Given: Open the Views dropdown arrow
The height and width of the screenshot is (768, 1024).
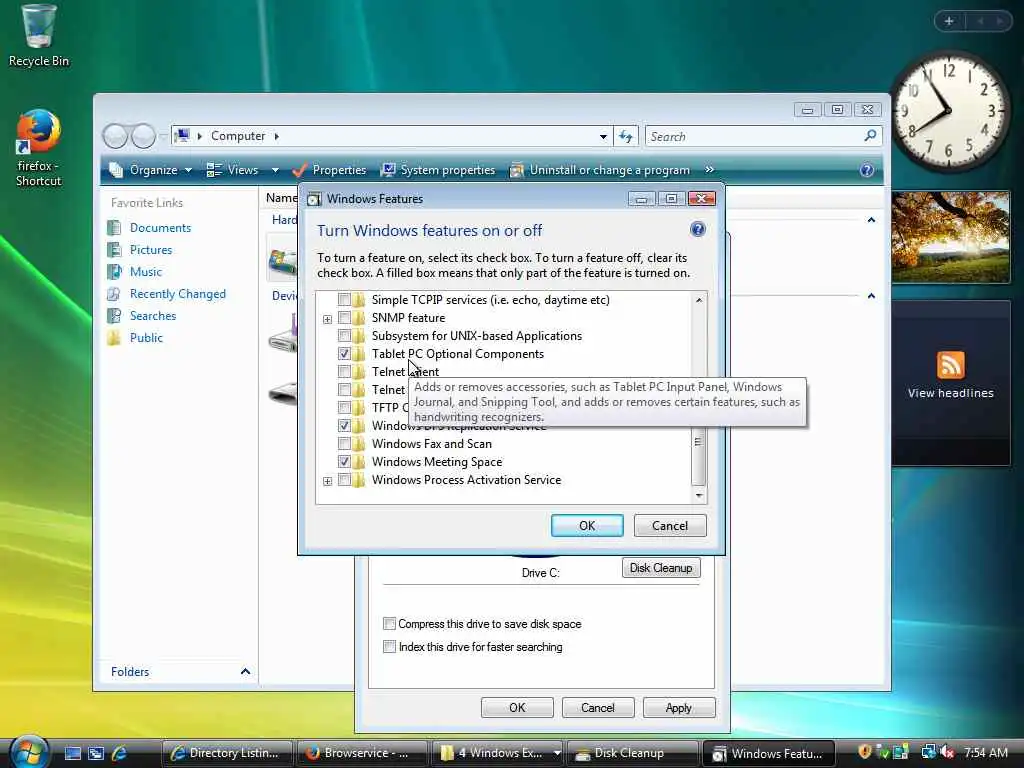Looking at the screenshot, I should coord(275,170).
